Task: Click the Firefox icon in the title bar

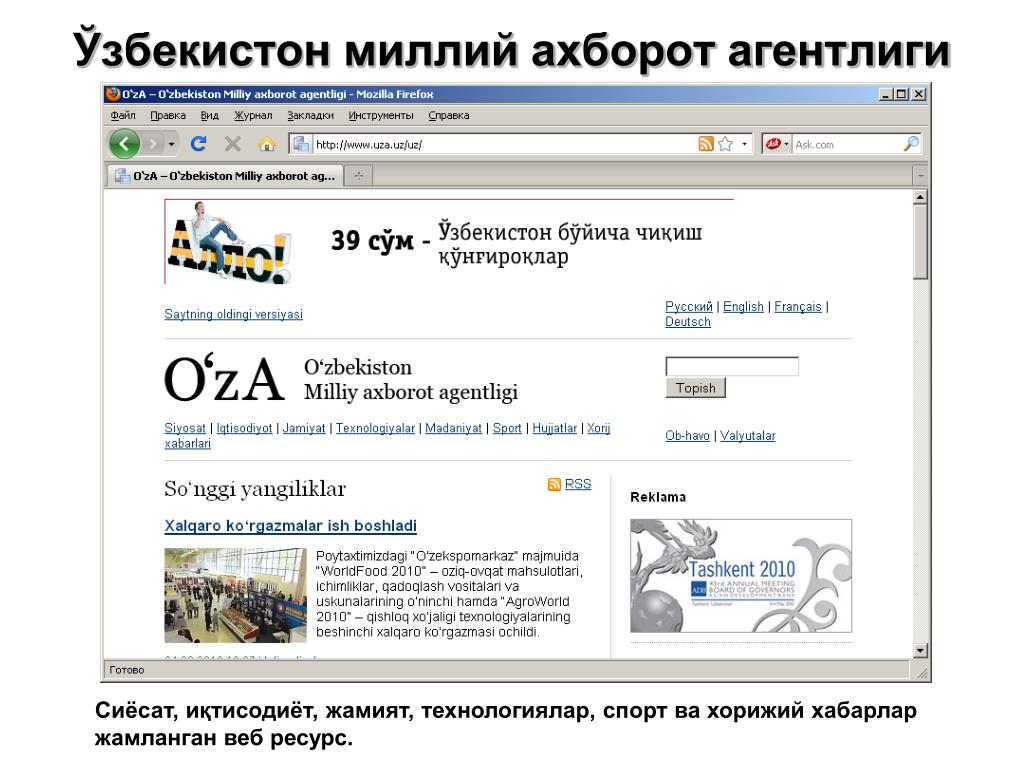Action: 114,94
